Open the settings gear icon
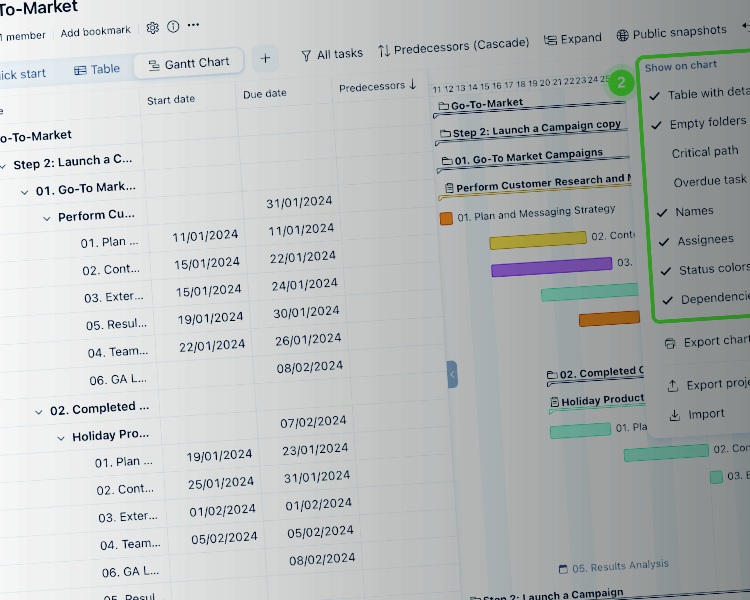The image size is (750, 600). tap(153, 28)
